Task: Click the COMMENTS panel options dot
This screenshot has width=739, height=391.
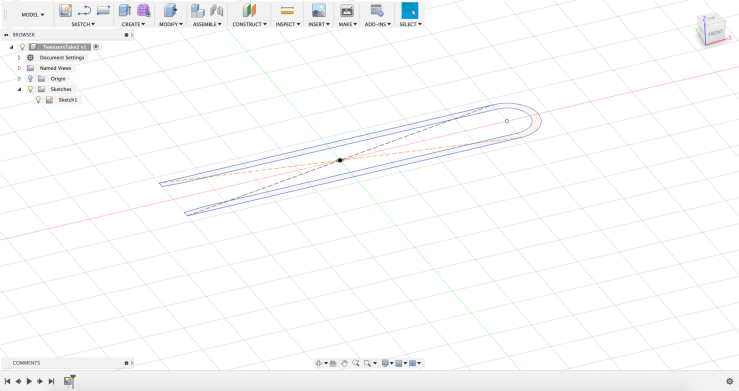Action: coord(126,363)
